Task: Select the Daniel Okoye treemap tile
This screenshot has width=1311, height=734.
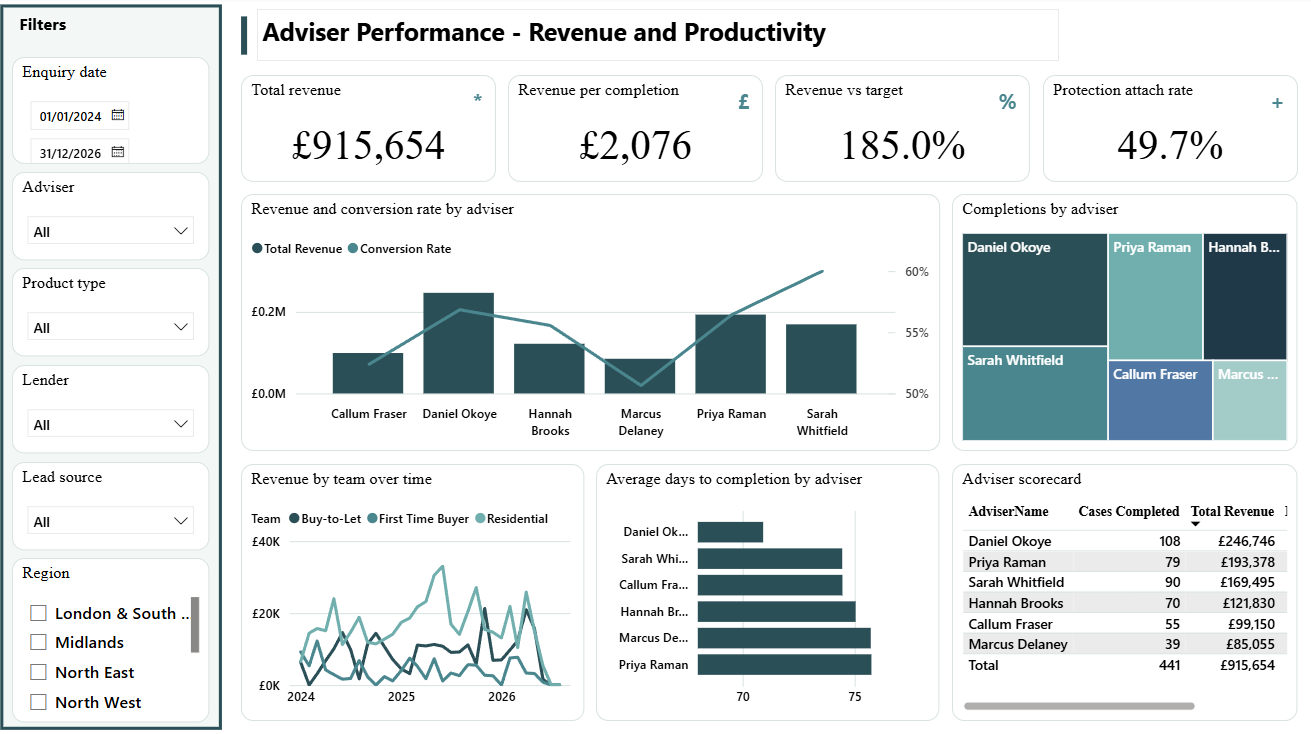Action: (1035, 290)
